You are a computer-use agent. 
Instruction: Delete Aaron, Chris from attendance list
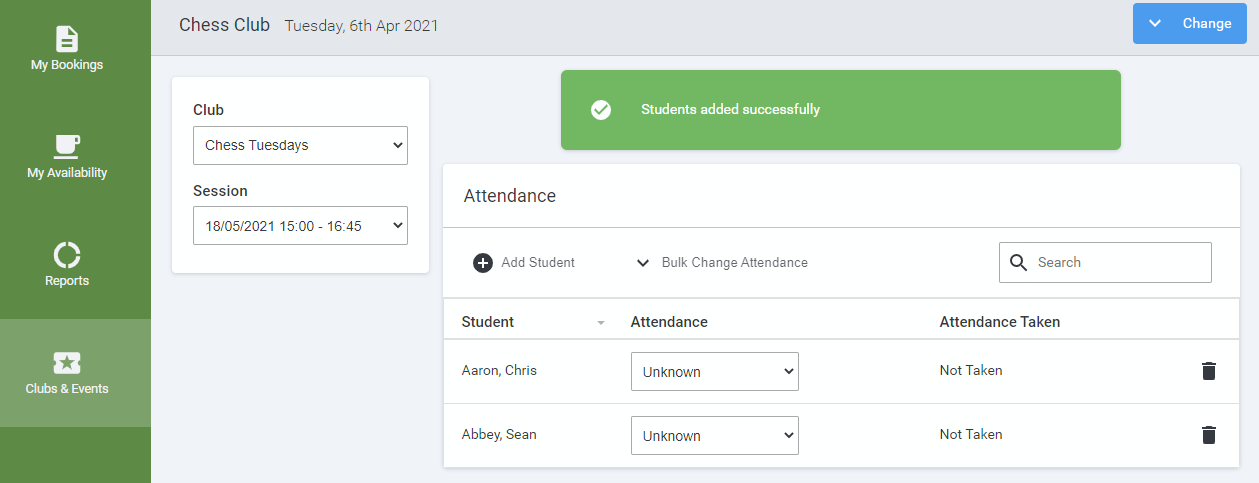point(1209,371)
